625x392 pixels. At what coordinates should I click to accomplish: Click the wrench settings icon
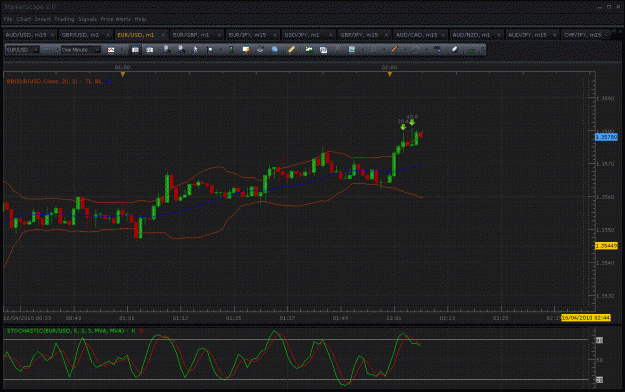tap(338, 50)
